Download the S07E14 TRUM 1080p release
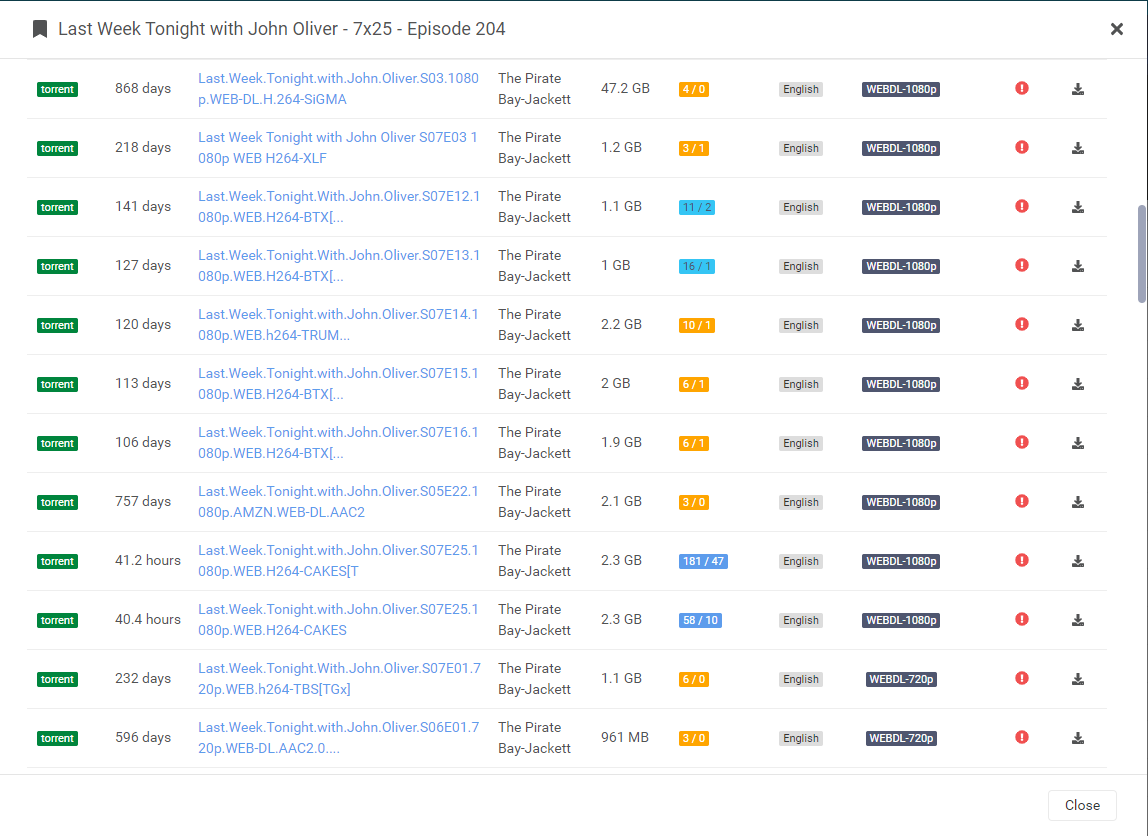Screen dimensions: 1148x836 click(x=1077, y=324)
